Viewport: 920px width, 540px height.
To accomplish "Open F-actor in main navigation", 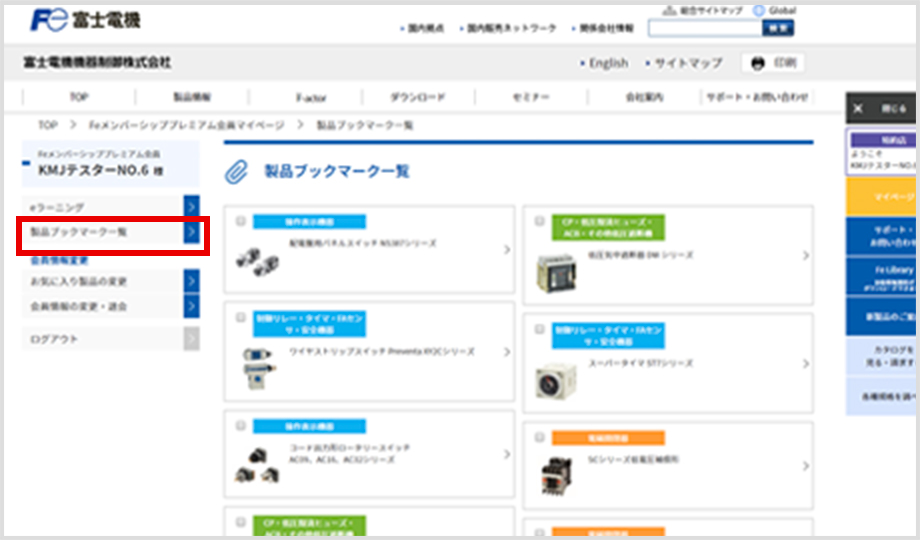I will [x=311, y=97].
